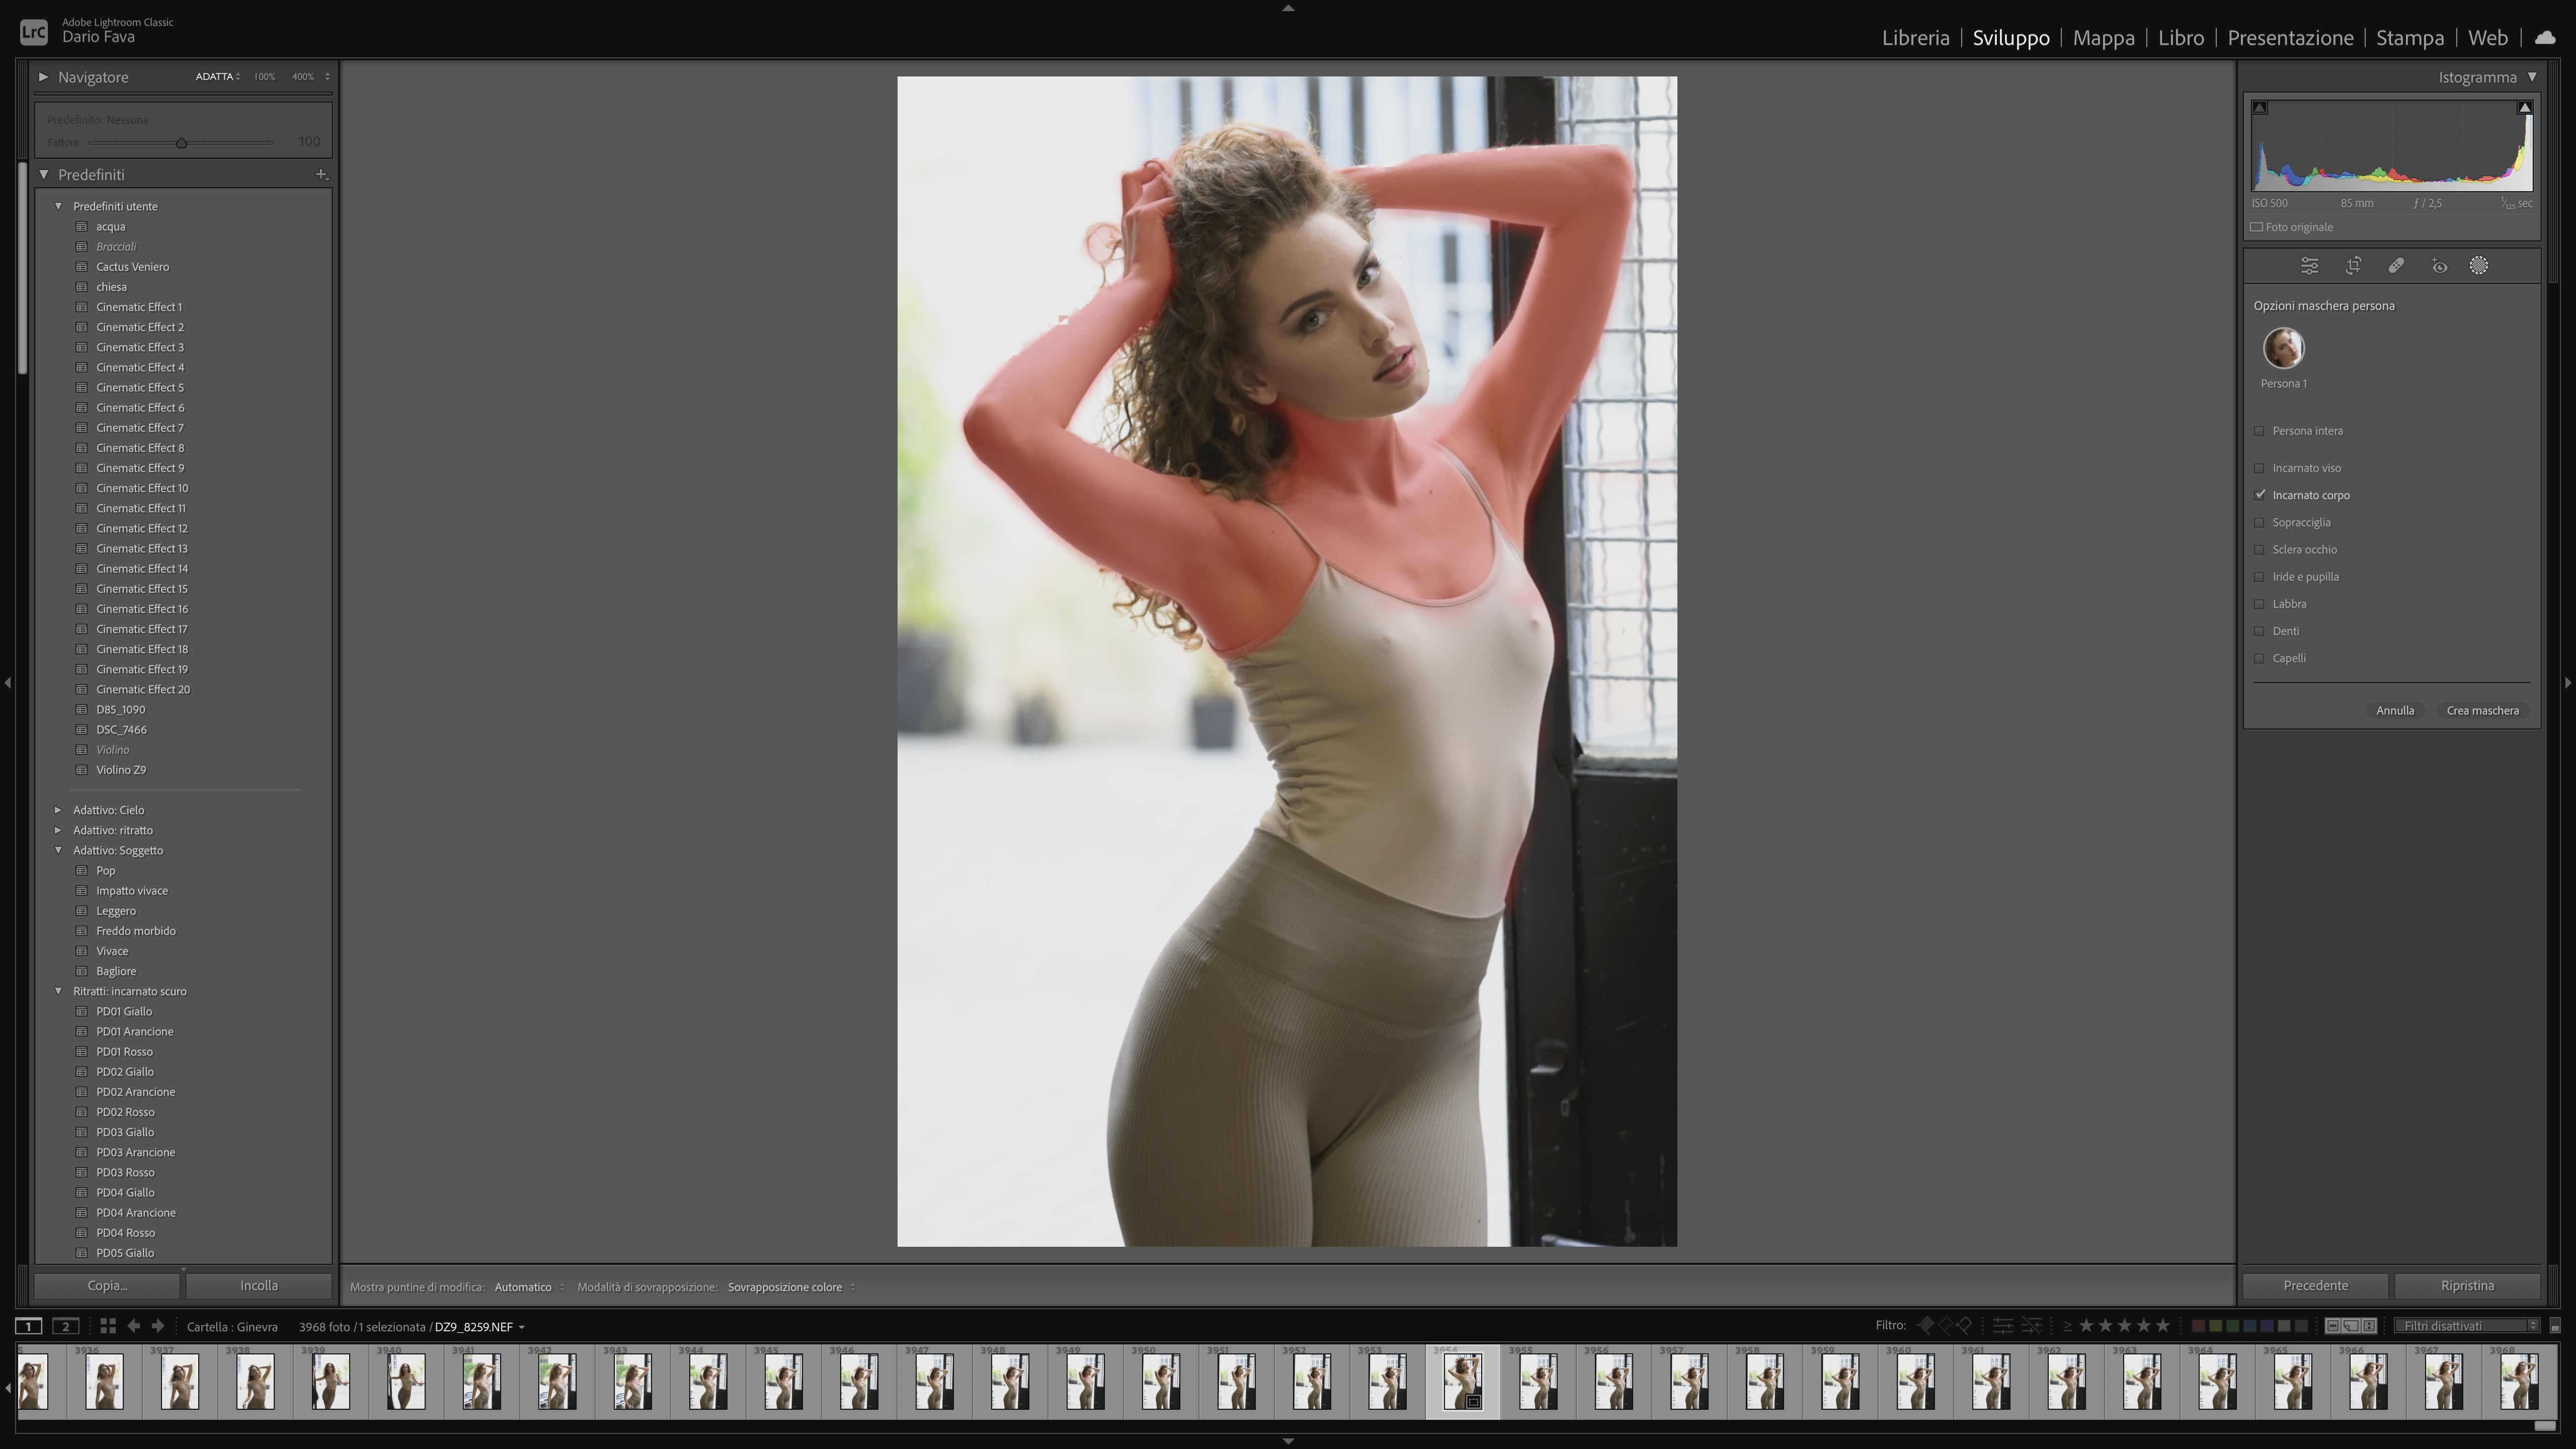Filter by flagged photos icon
Image resolution: width=2576 pixels, height=1449 pixels.
tap(1926, 1326)
